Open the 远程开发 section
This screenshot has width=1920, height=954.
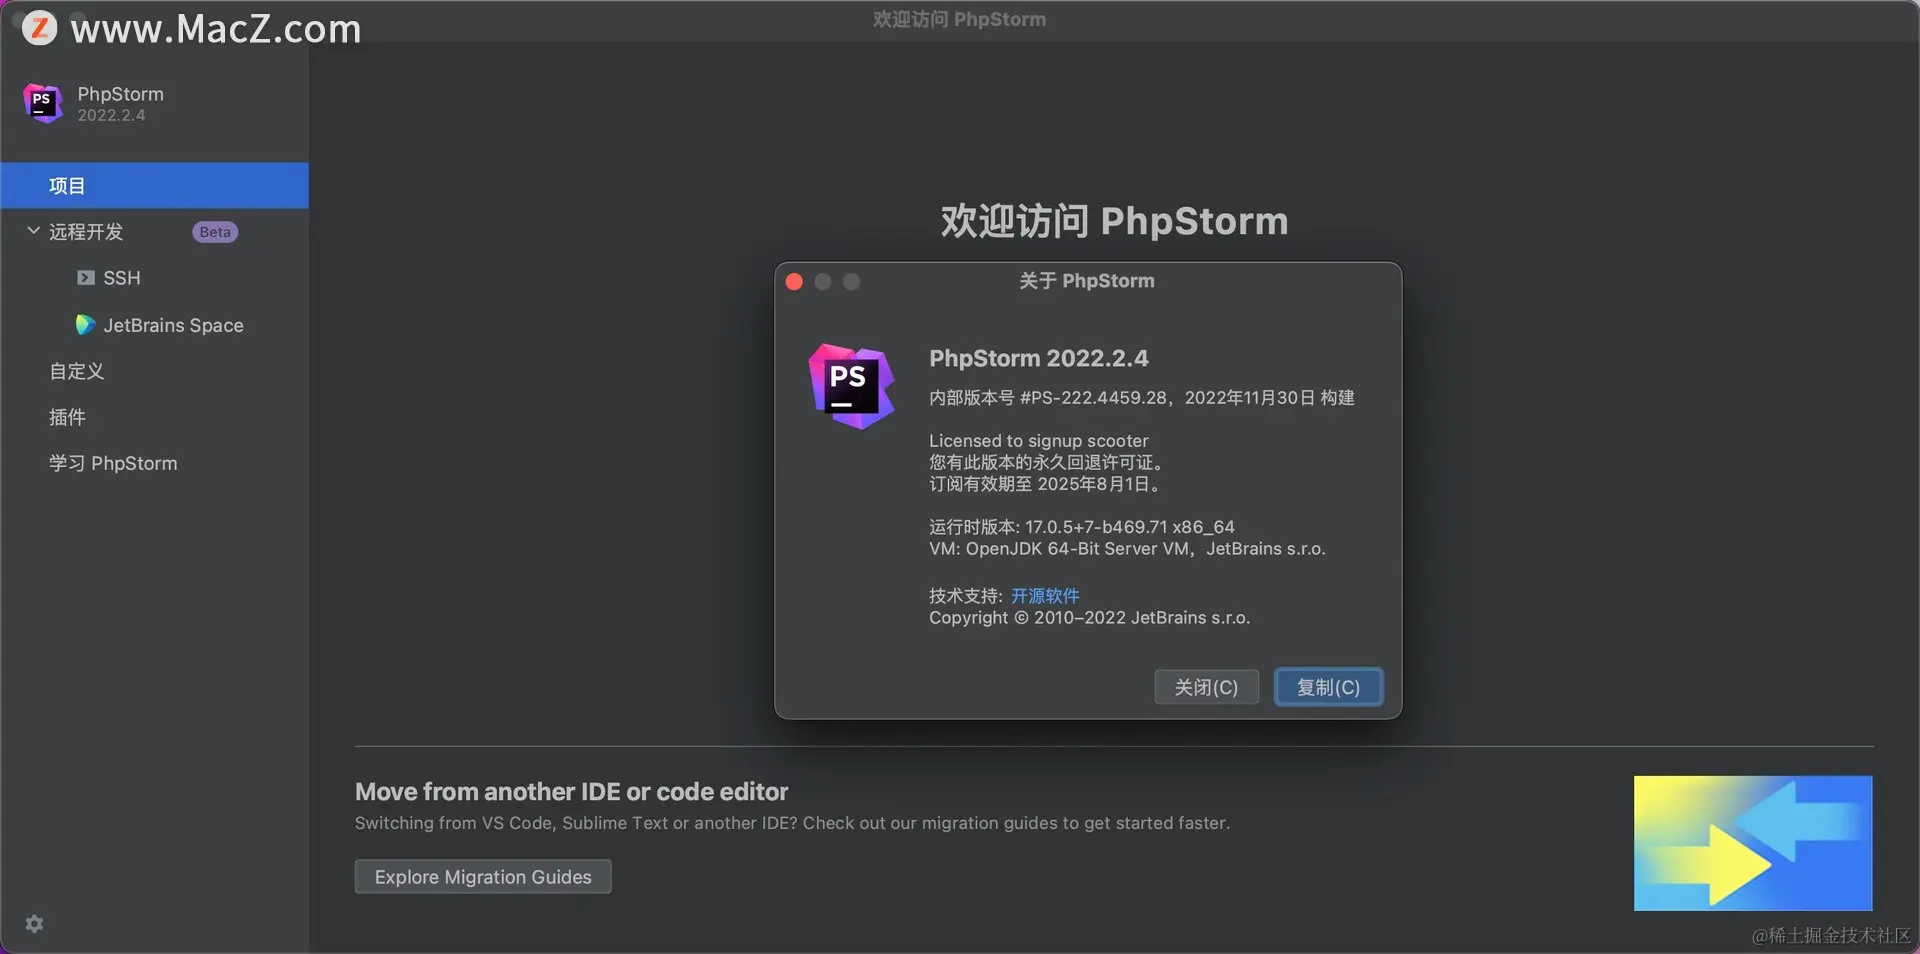(x=86, y=232)
